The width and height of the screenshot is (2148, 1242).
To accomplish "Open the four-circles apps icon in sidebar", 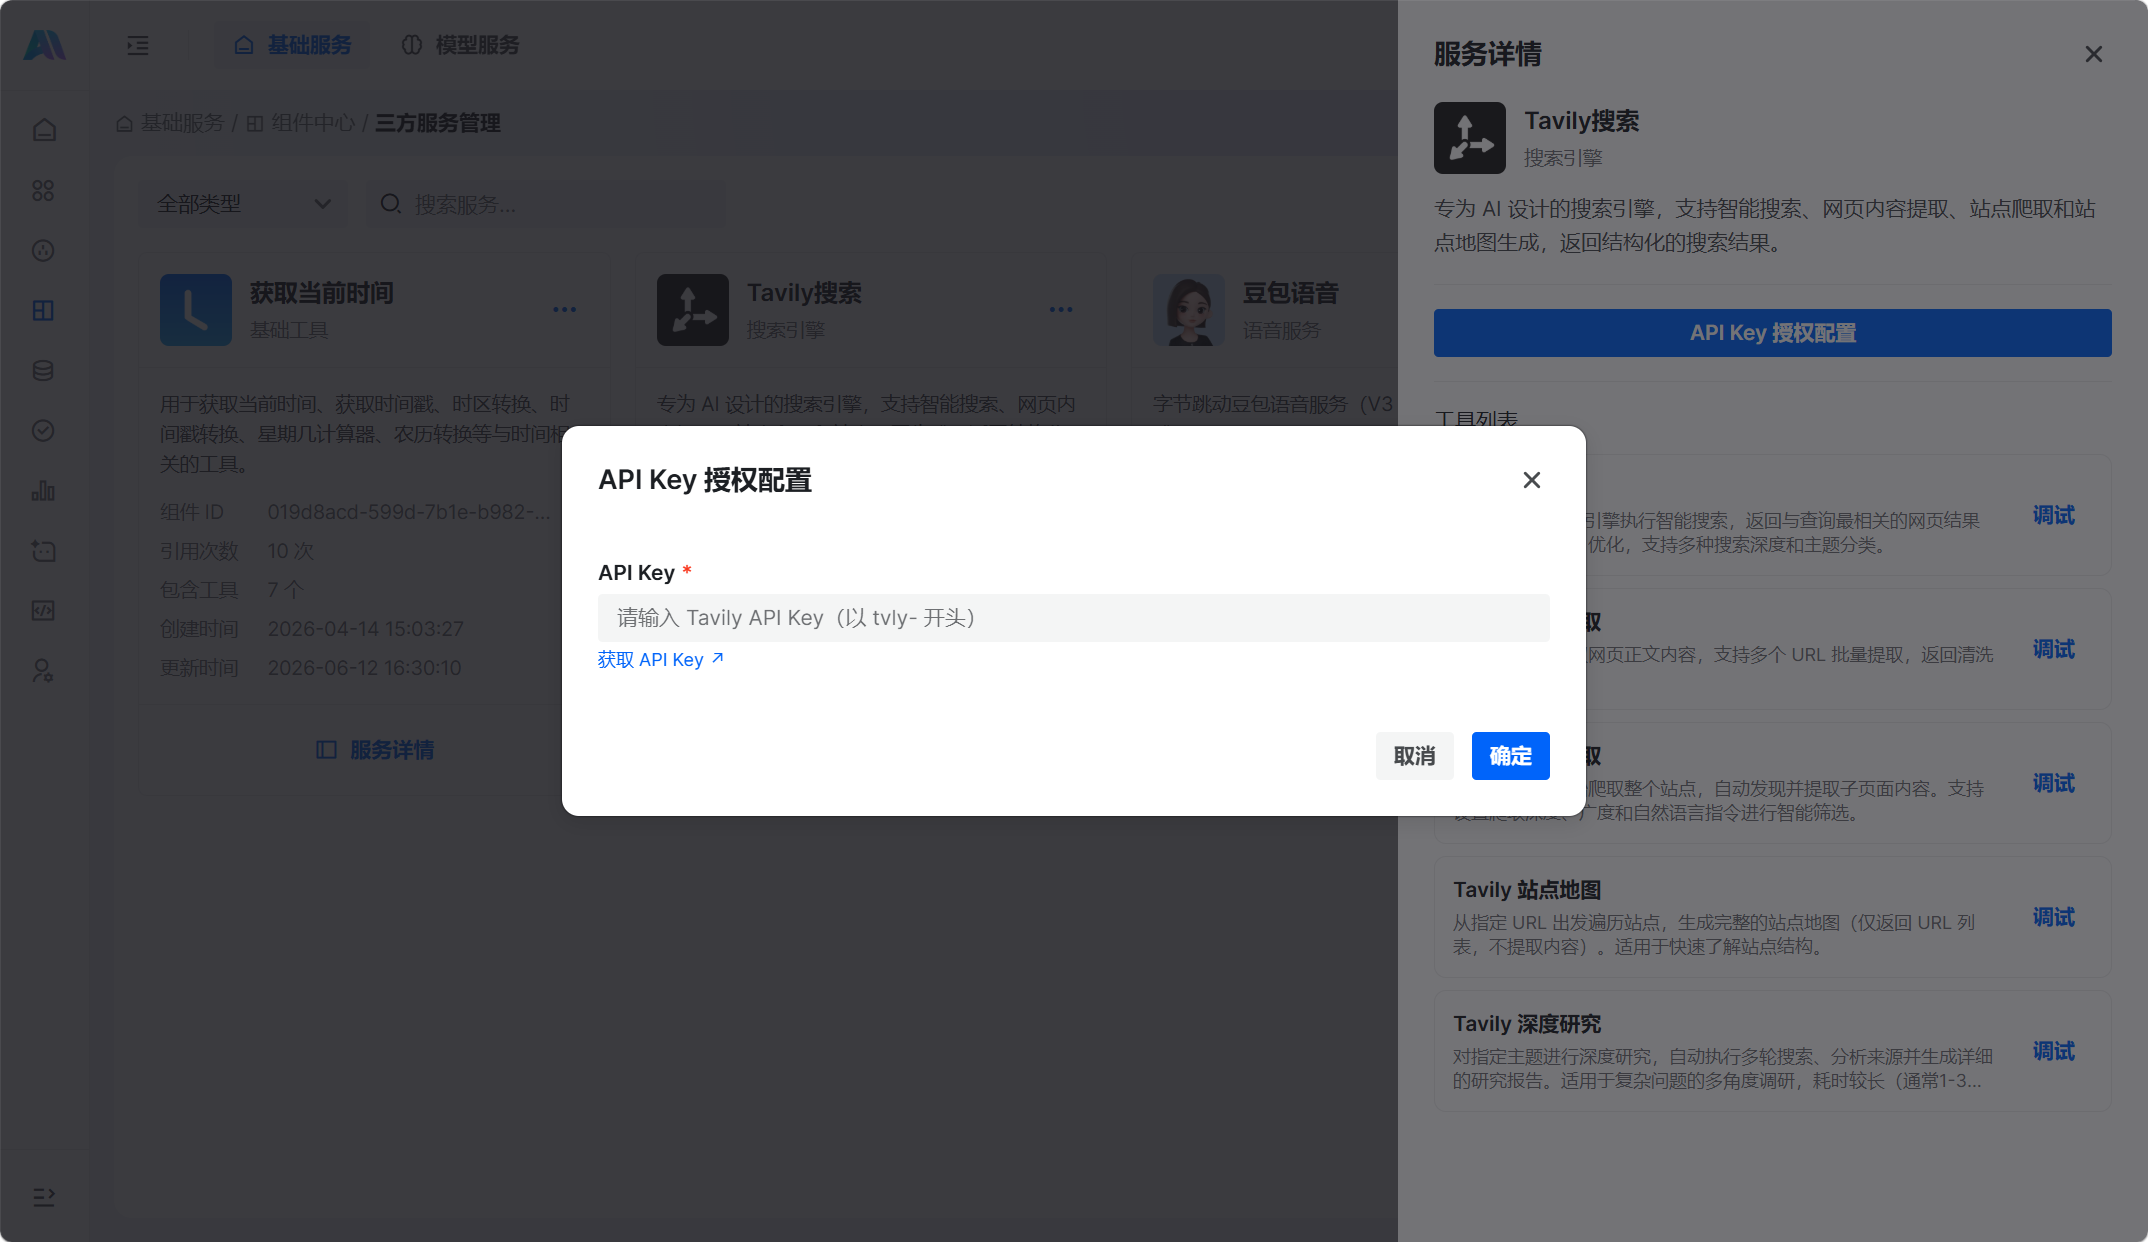I will click(x=43, y=190).
